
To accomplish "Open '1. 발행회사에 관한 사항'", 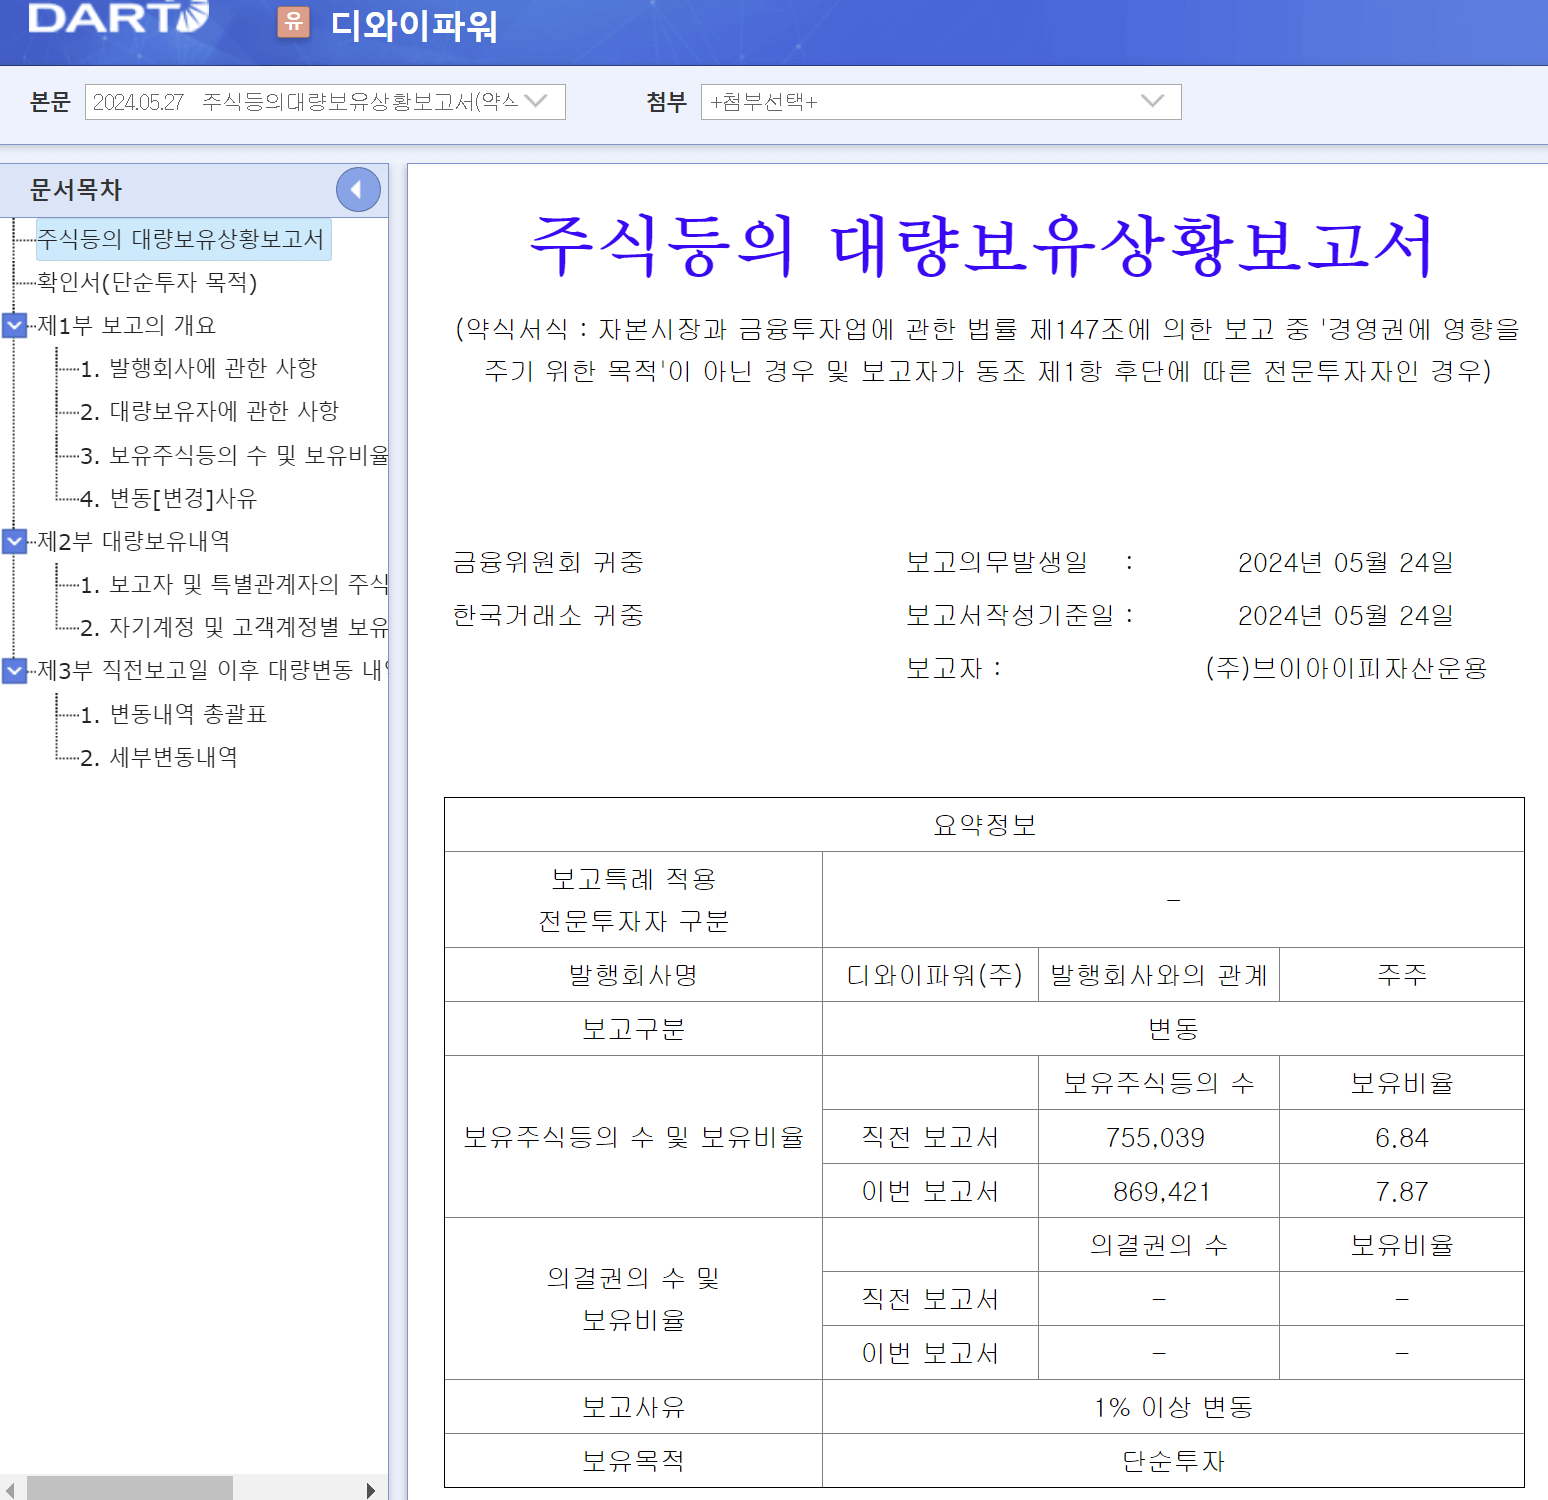I will pos(198,368).
